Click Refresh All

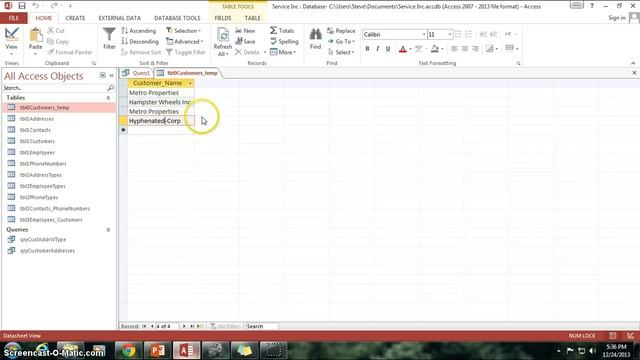(222, 42)
